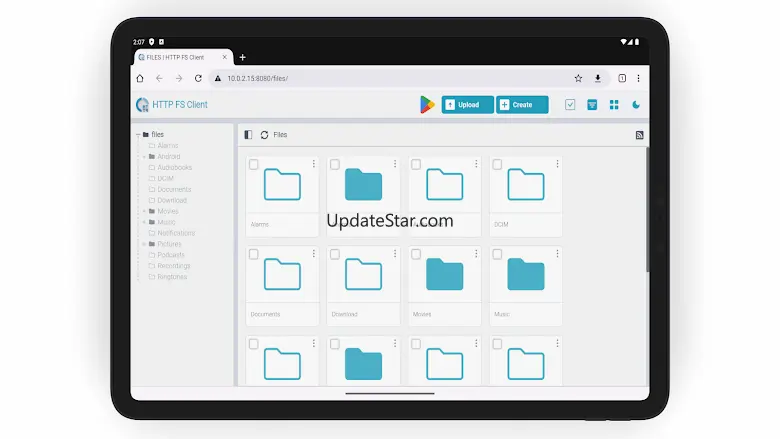Click the browser download icon
The height and width of the screenshot is (439, 780).
pos(597,78)
